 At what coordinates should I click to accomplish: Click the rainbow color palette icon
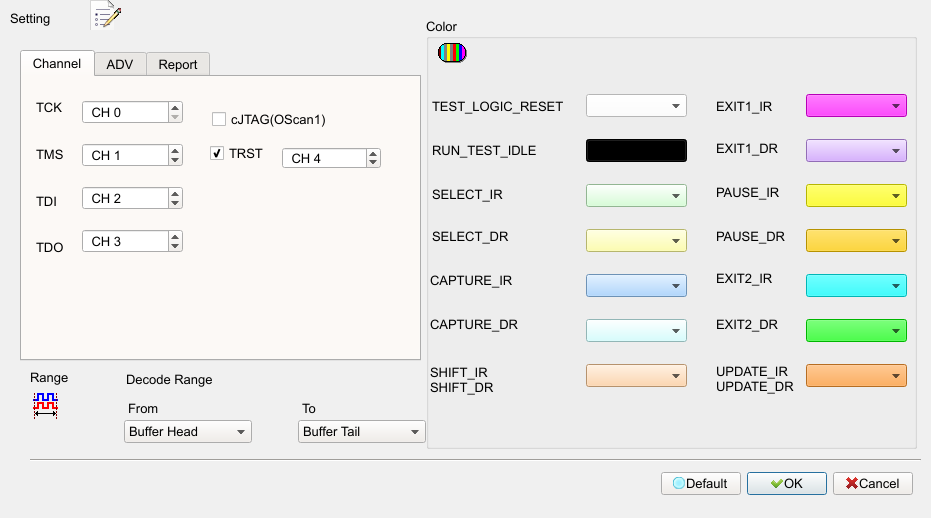pyautogui.click(x=452, y=53)
